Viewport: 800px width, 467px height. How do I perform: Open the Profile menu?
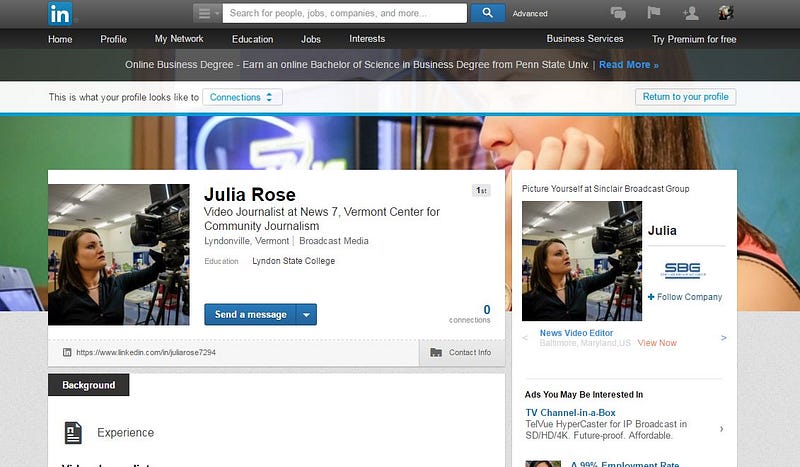point(113,39)
